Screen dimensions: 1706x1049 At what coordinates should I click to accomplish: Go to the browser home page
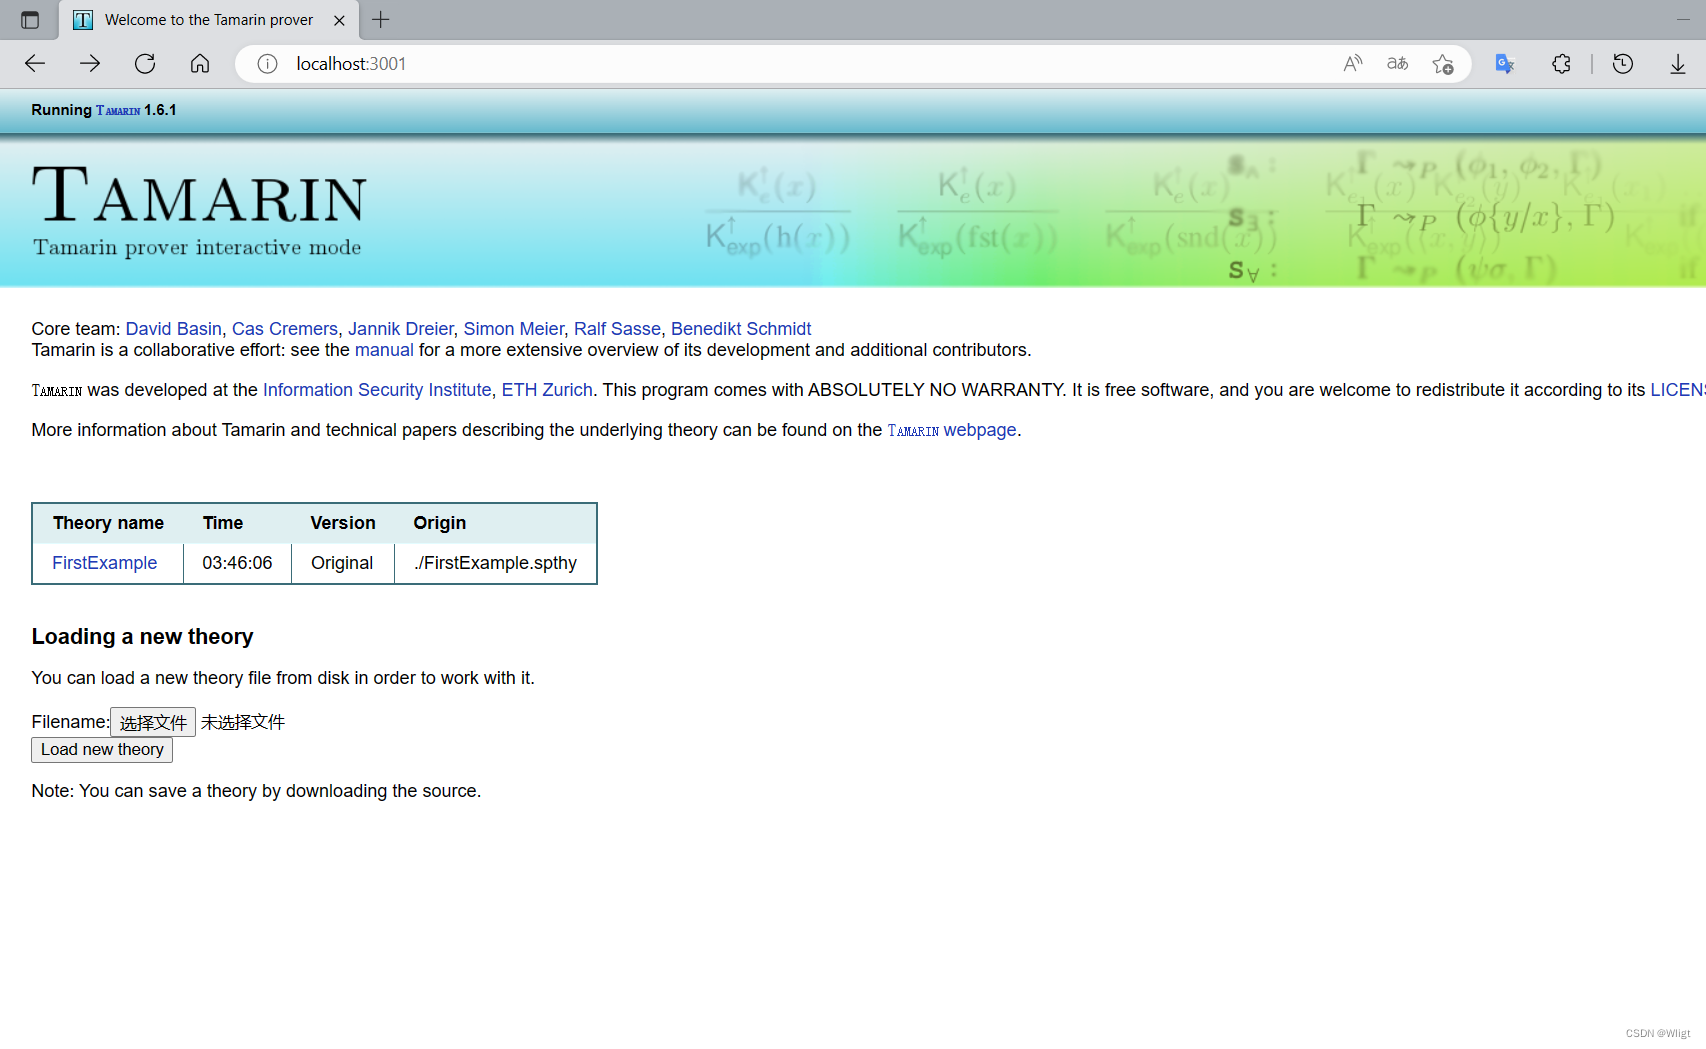(x=200, y=64)
